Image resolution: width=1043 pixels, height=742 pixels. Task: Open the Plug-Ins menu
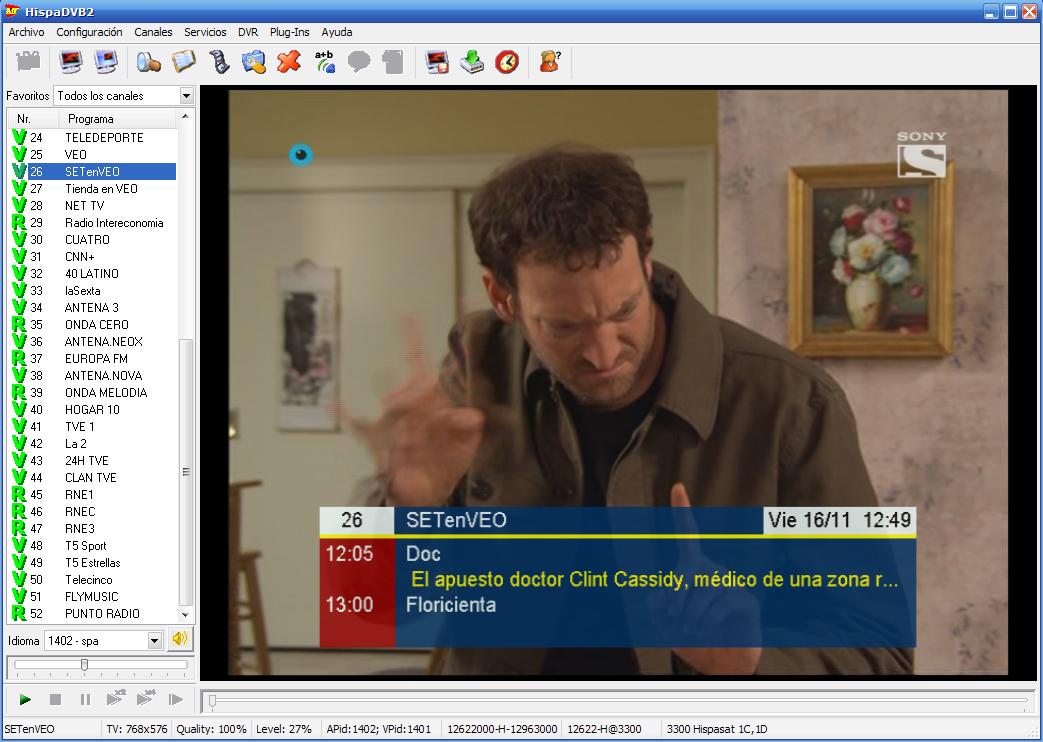289,32
